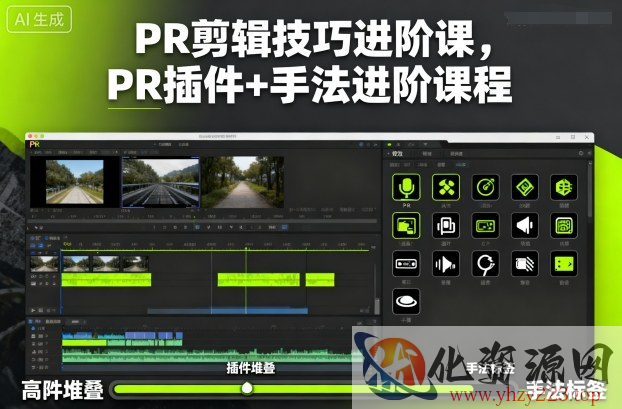Toggle the eye visibility icon on the video track

point(34,276)
